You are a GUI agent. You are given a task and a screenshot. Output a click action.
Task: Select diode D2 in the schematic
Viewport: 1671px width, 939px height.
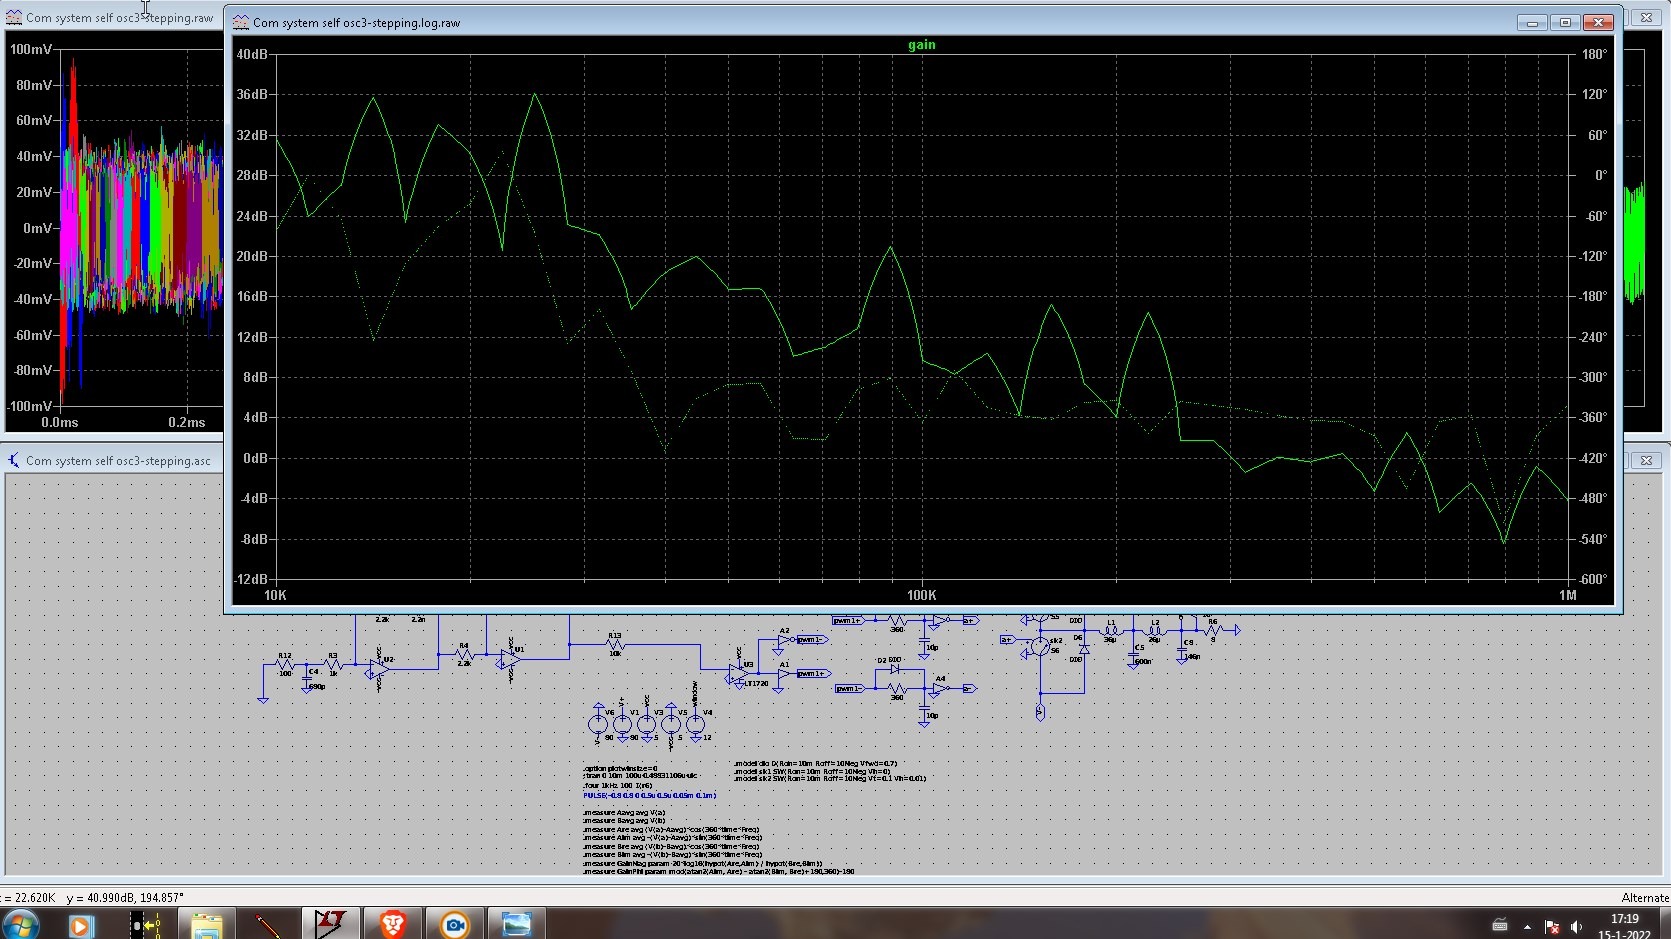point(894,669)
